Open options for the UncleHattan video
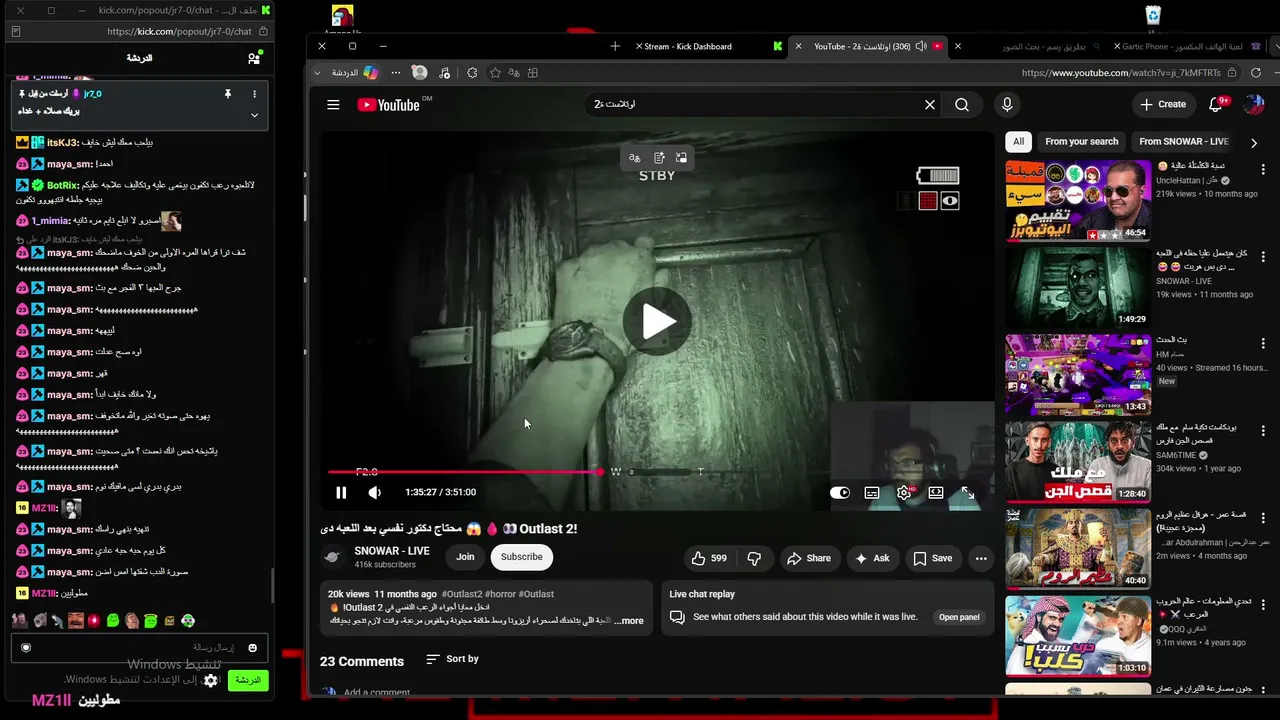Screen dimensions: 1280x720 1263,169
